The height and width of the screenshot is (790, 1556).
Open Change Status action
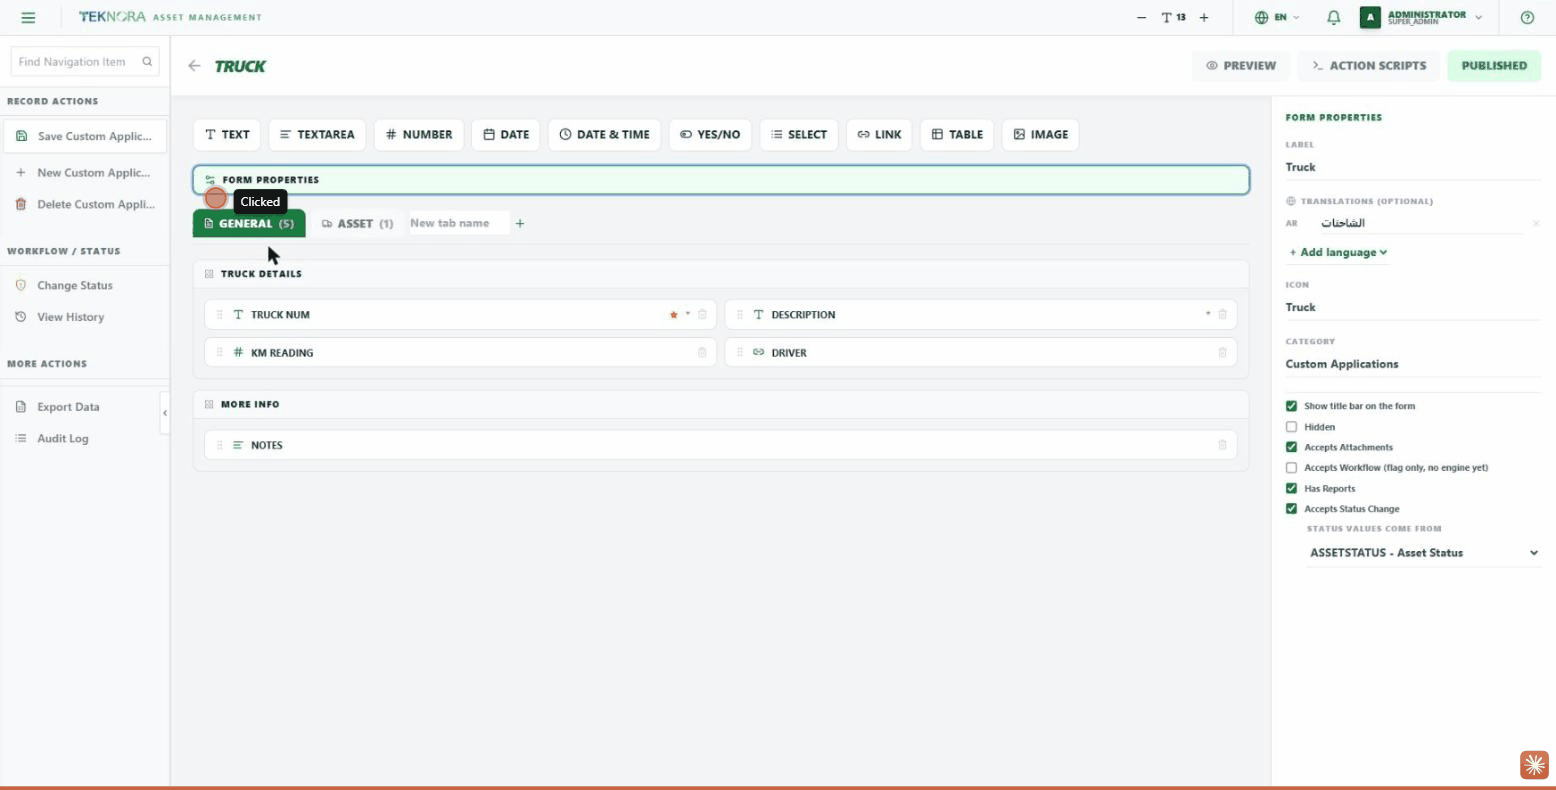[85, 285]
